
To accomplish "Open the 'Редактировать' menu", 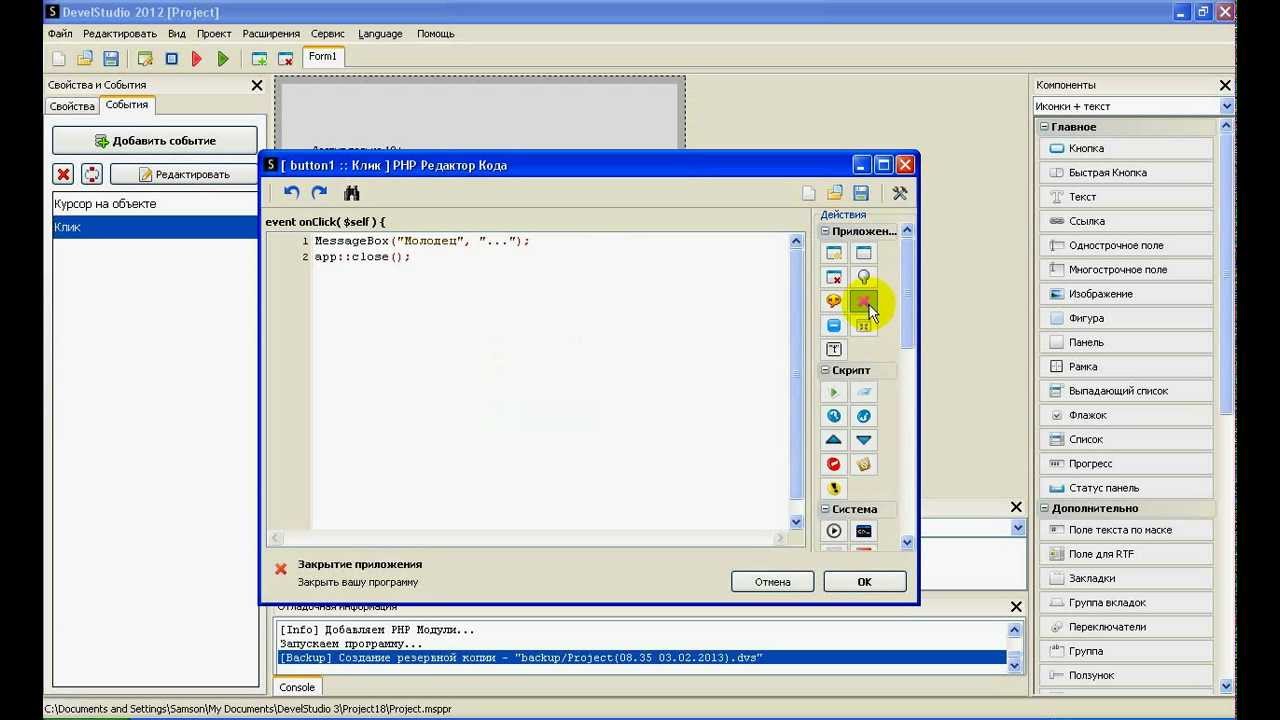I will coord(120,34).
